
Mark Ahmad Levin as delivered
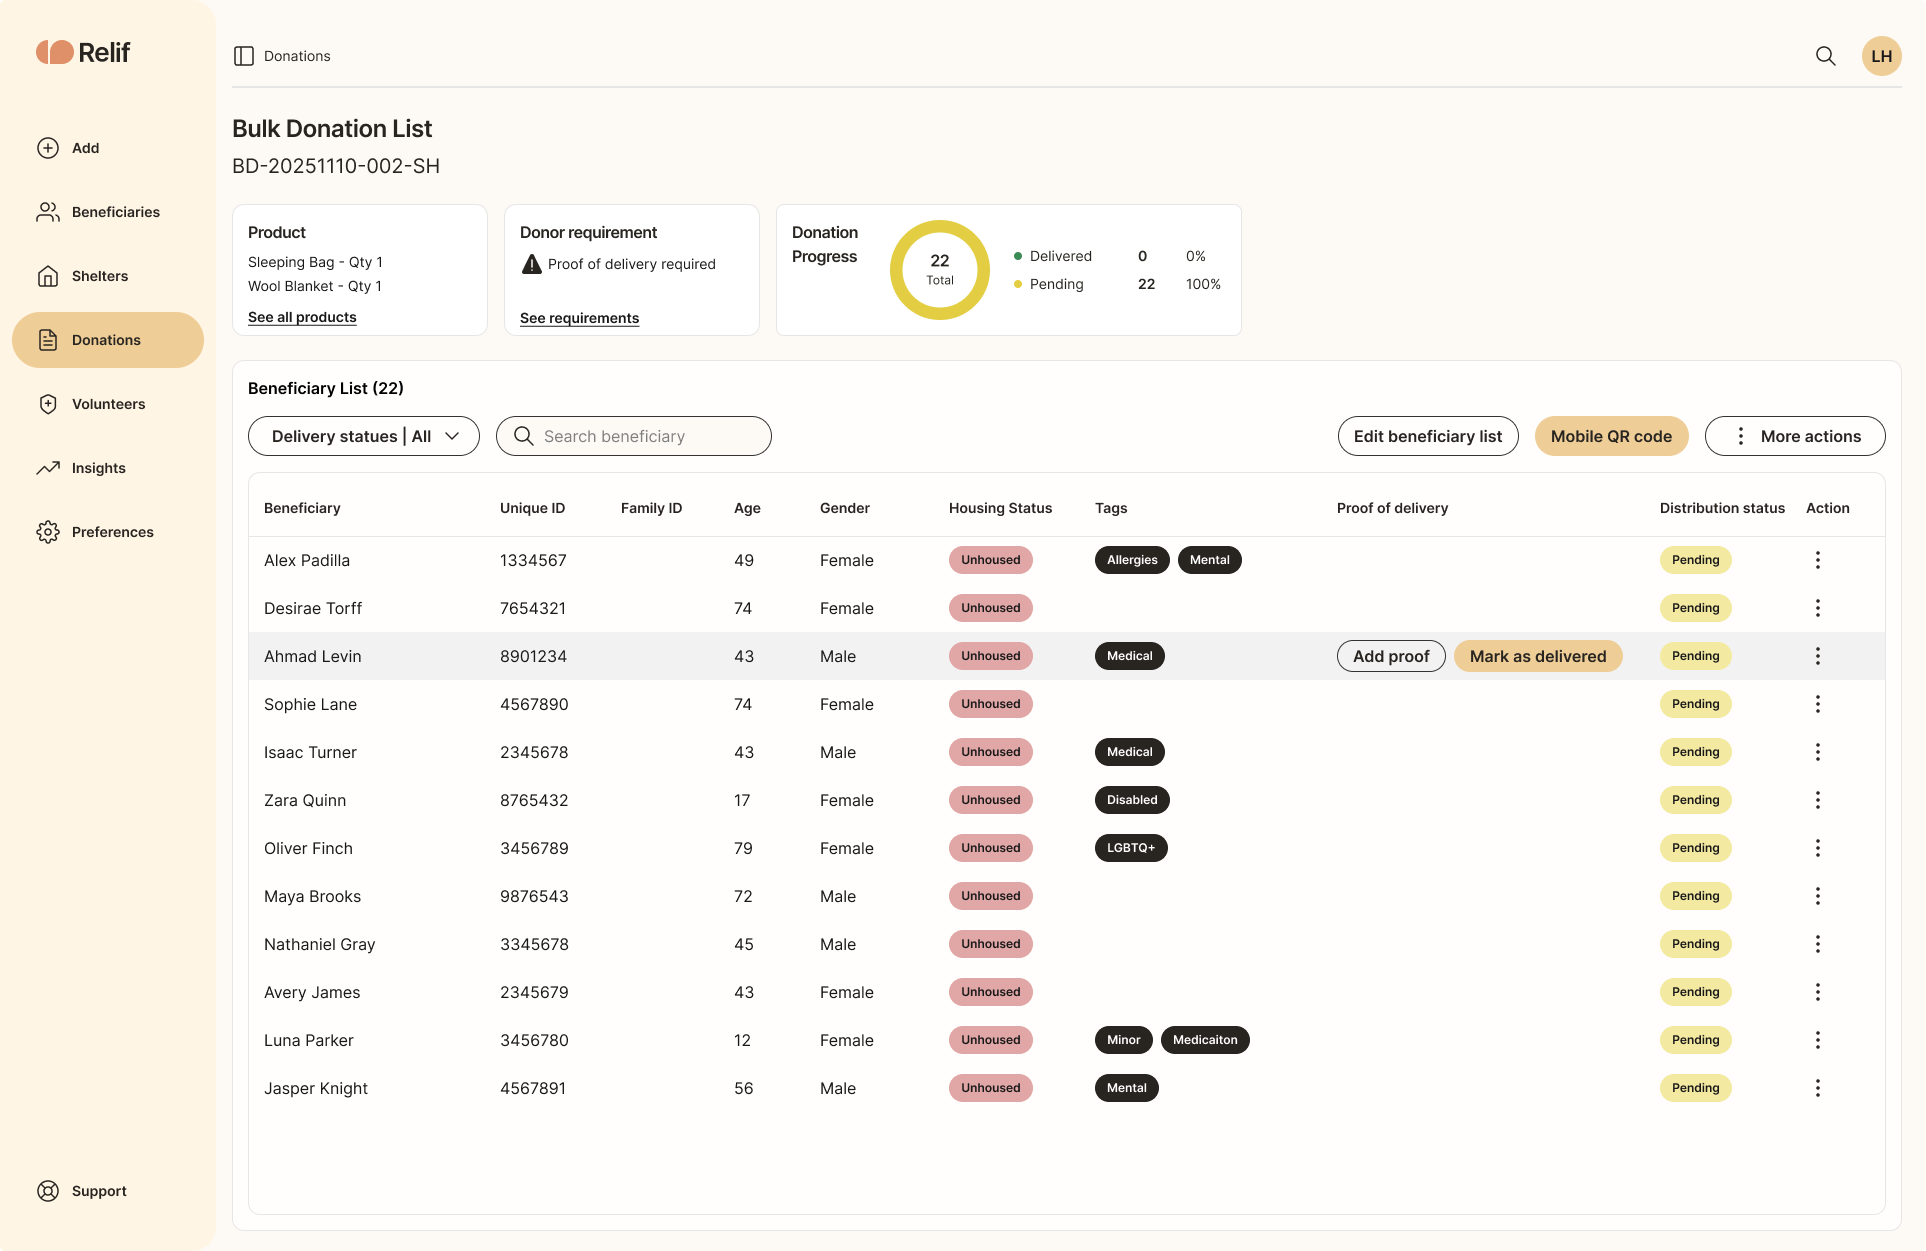1538,656
